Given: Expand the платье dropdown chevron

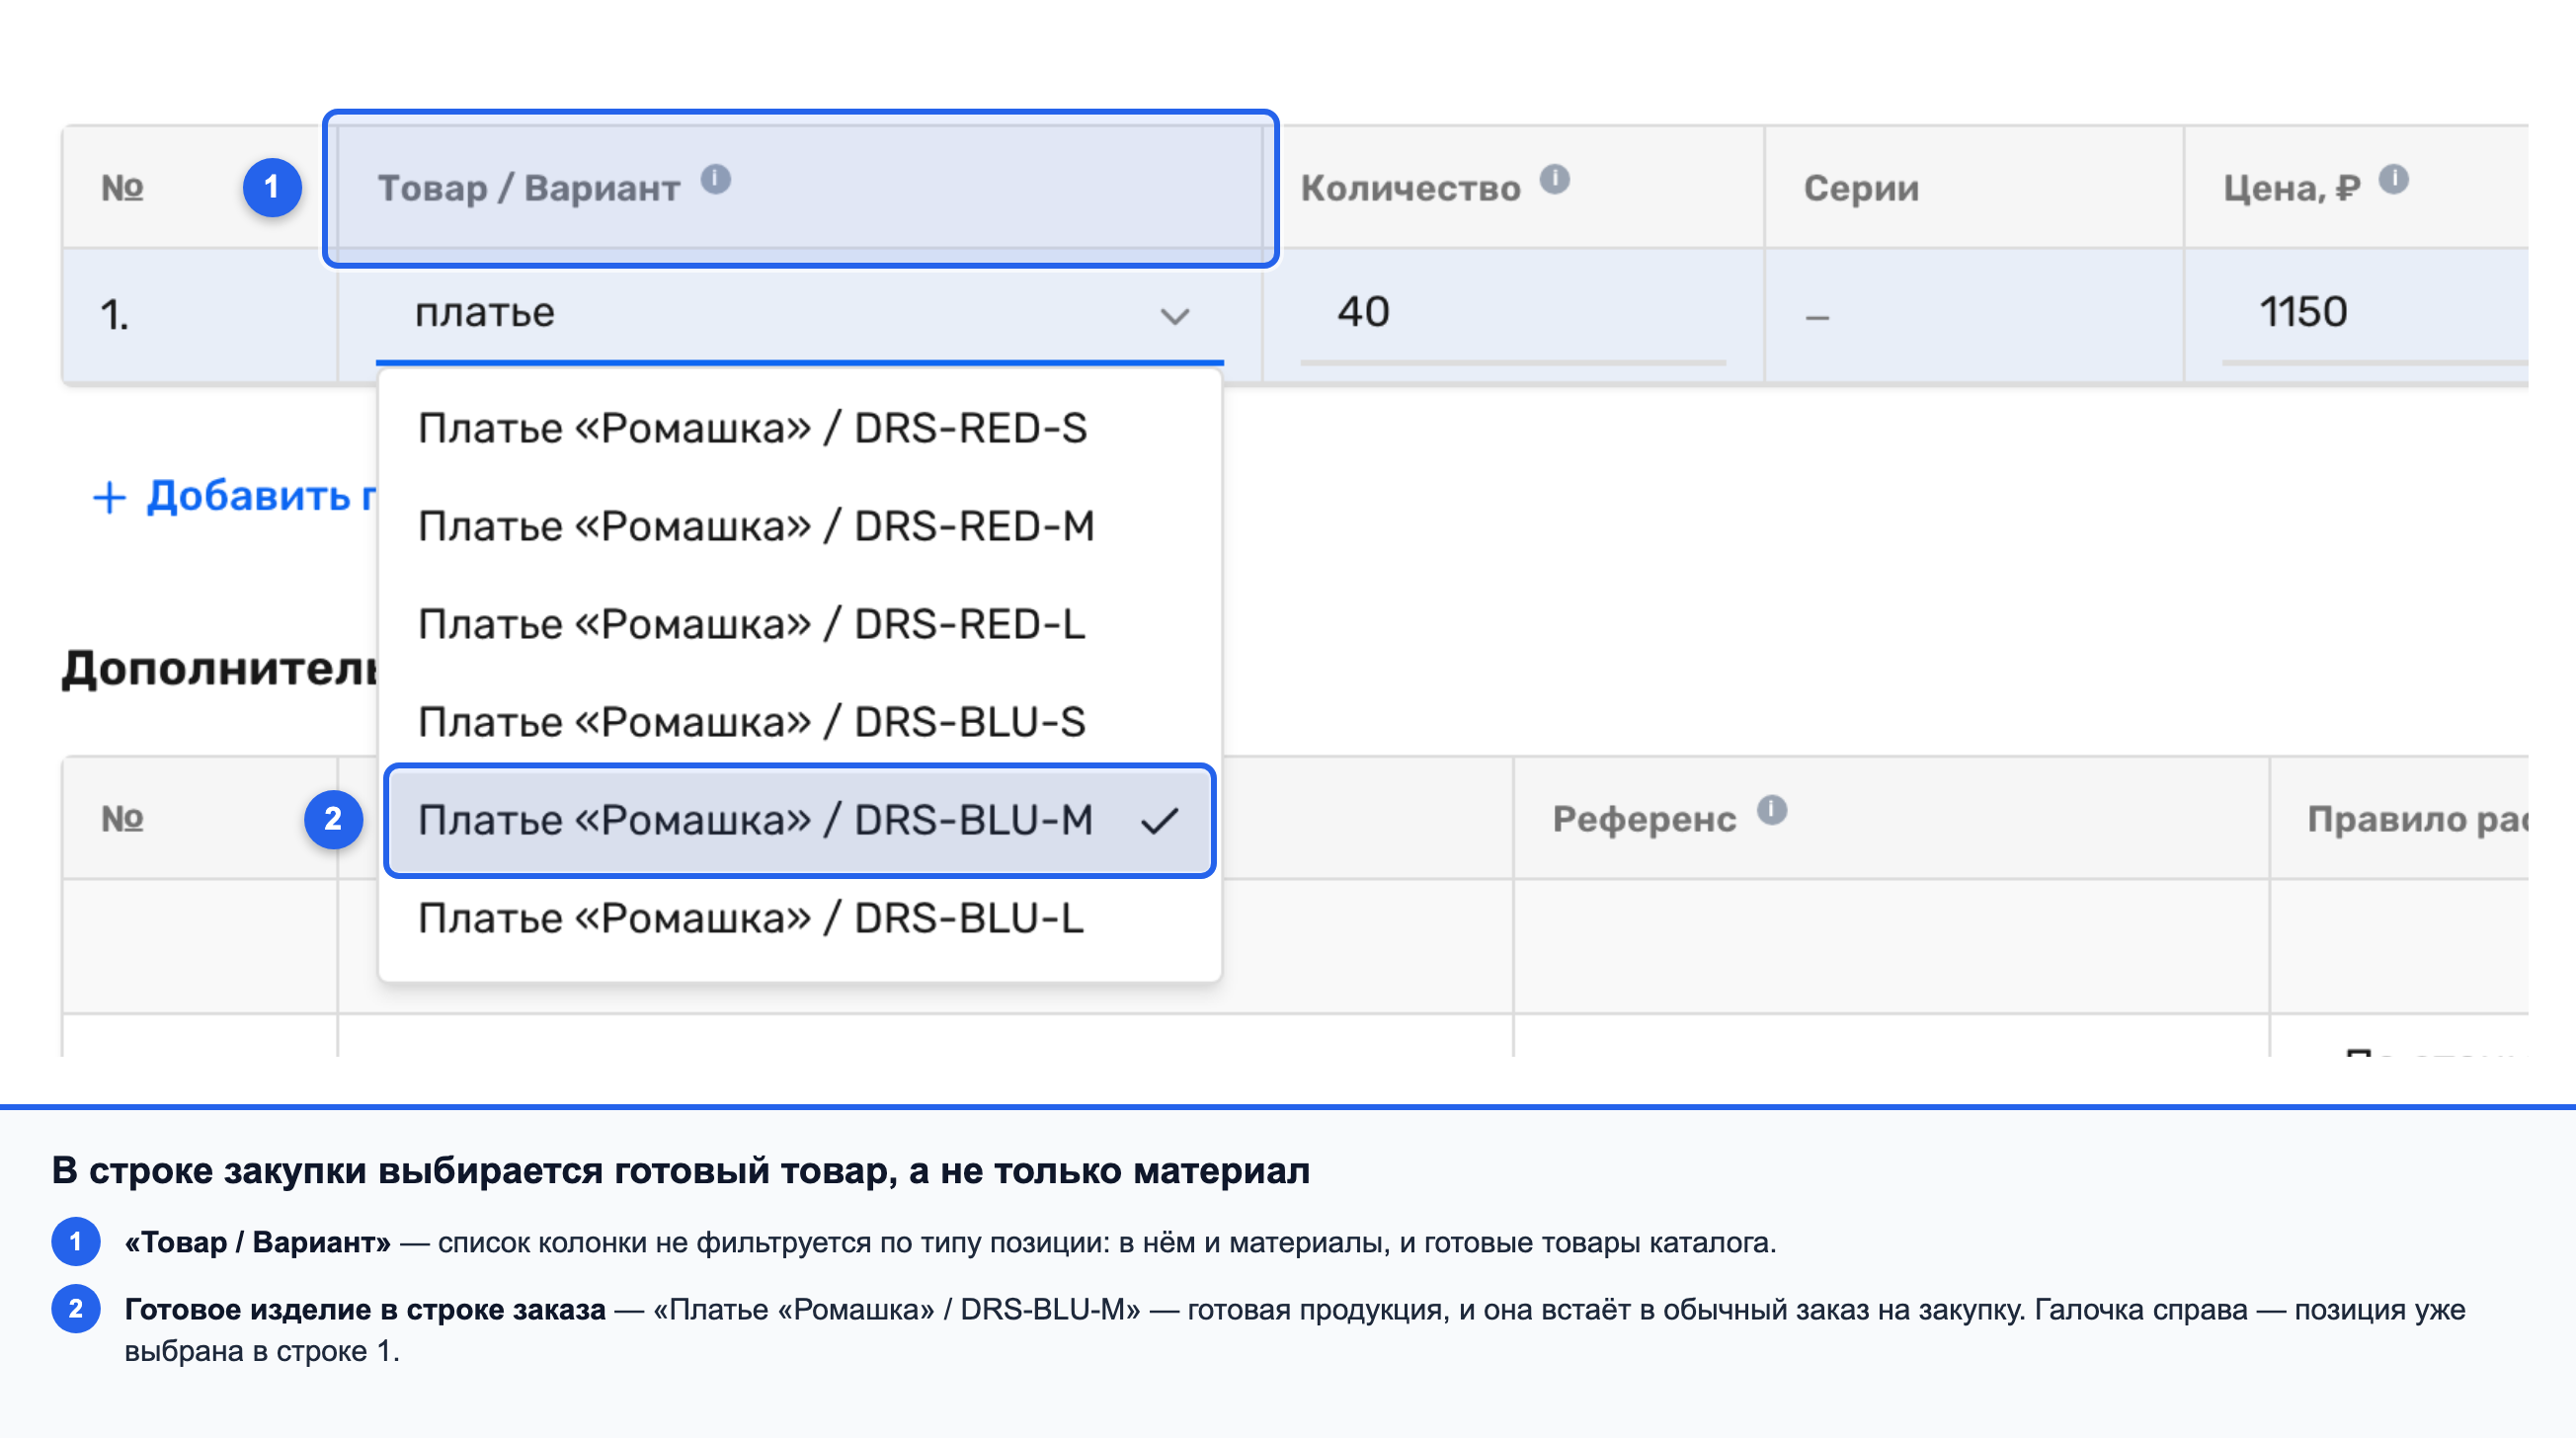Looking at the screenshot, I should (x=1175, y=317).
